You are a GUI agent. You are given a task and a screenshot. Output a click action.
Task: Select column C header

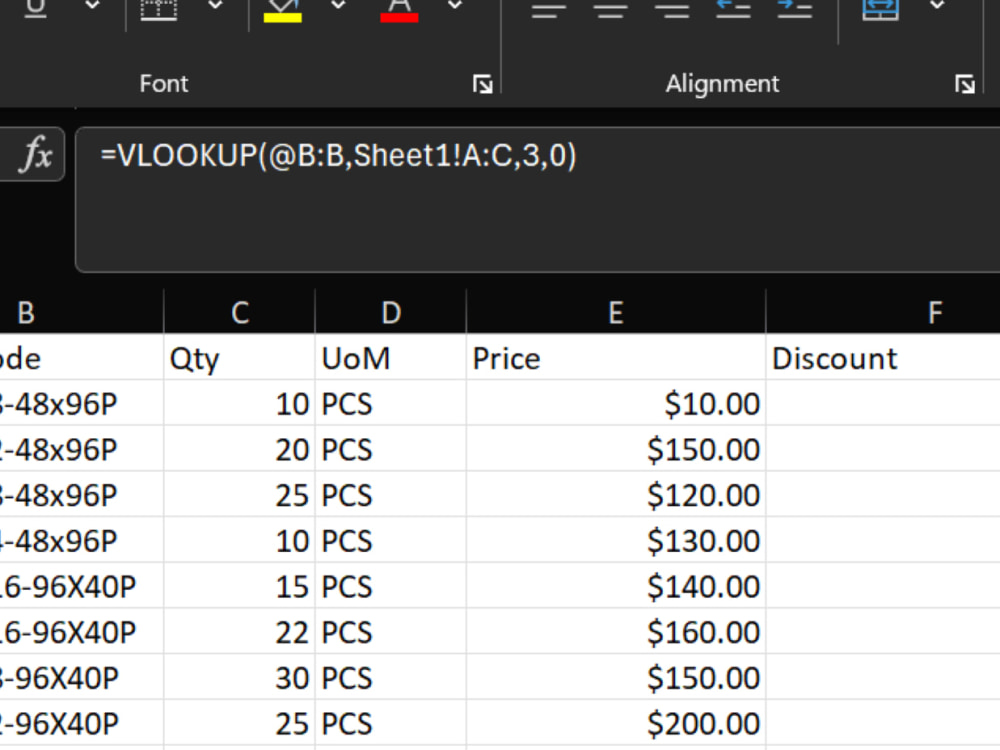pyautogui.click(x=240, y=312)
